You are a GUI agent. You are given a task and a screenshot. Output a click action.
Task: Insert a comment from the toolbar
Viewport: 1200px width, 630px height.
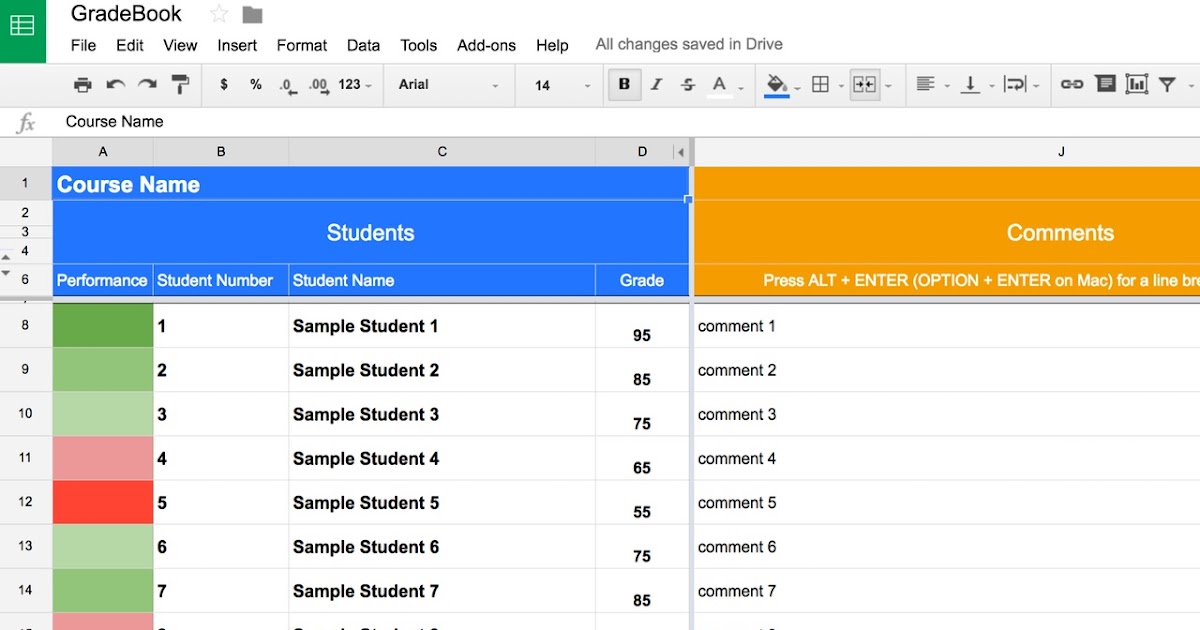(1105, 85)
